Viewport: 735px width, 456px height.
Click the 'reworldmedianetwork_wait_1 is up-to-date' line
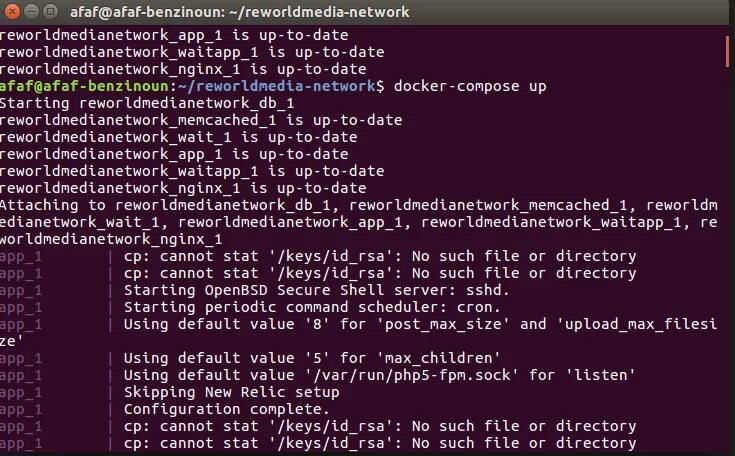(x=178, y=137)
